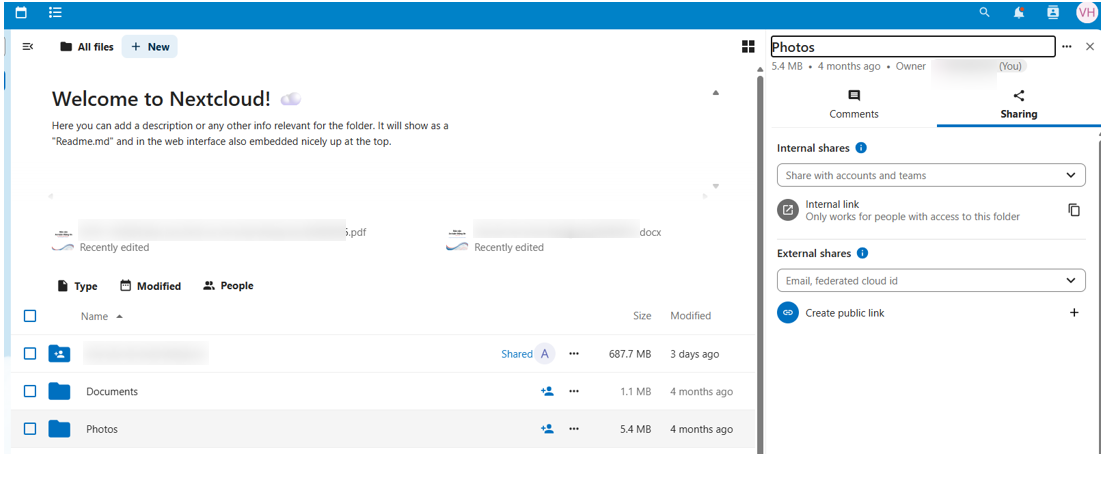
Task: Click the search magnifier icon
Action: pyautogui.click(x=984, y=12)
